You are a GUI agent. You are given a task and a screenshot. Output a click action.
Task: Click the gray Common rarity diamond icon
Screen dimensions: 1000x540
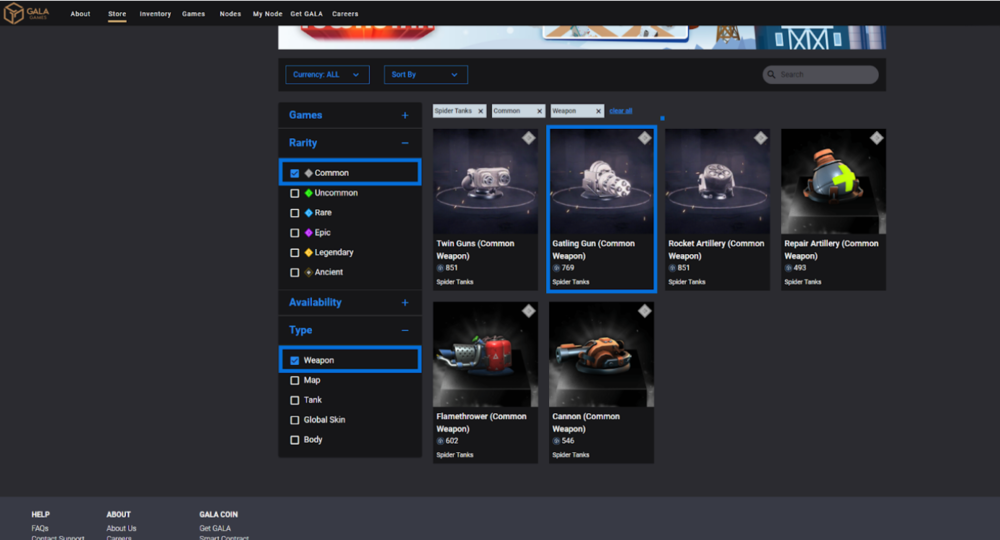pyautogui.click(x=309, y=173)
